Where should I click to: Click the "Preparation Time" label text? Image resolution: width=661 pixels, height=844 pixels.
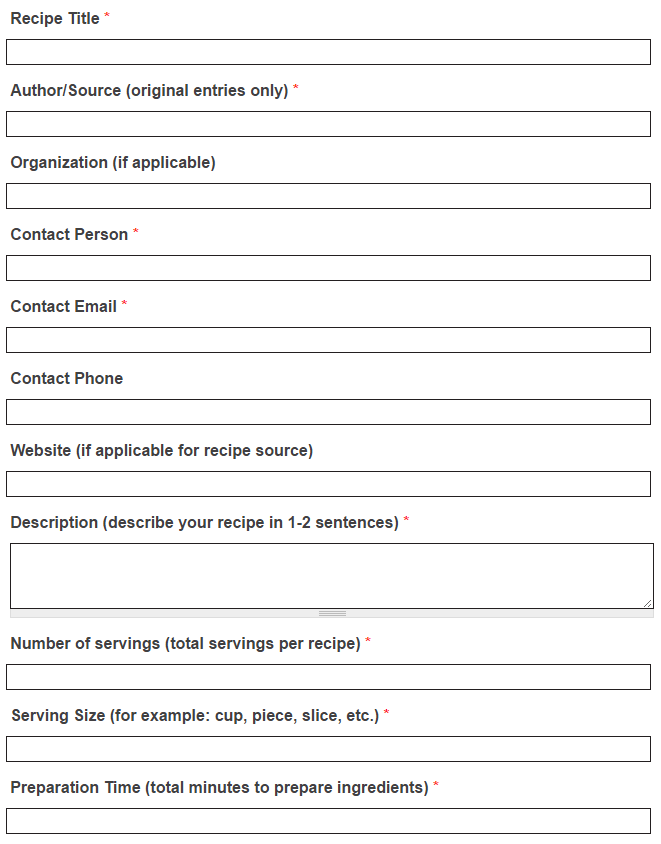pyautogui.click(x=219, y=788)
